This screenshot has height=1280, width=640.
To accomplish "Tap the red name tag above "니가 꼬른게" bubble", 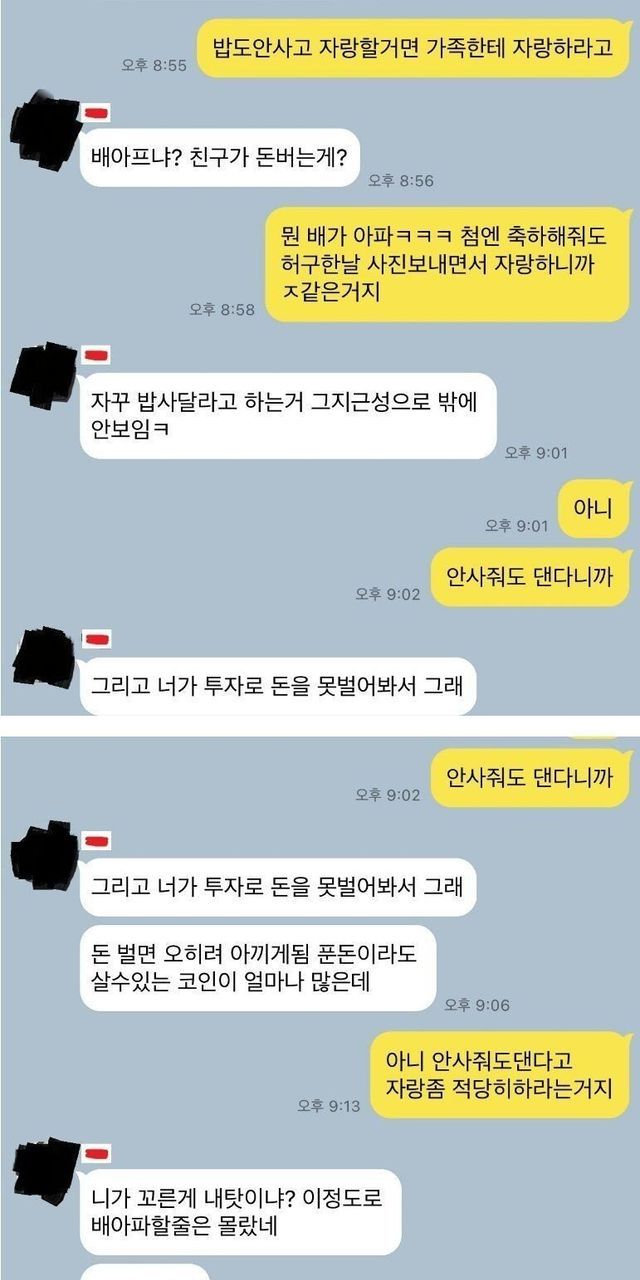I will (96, 1153).
